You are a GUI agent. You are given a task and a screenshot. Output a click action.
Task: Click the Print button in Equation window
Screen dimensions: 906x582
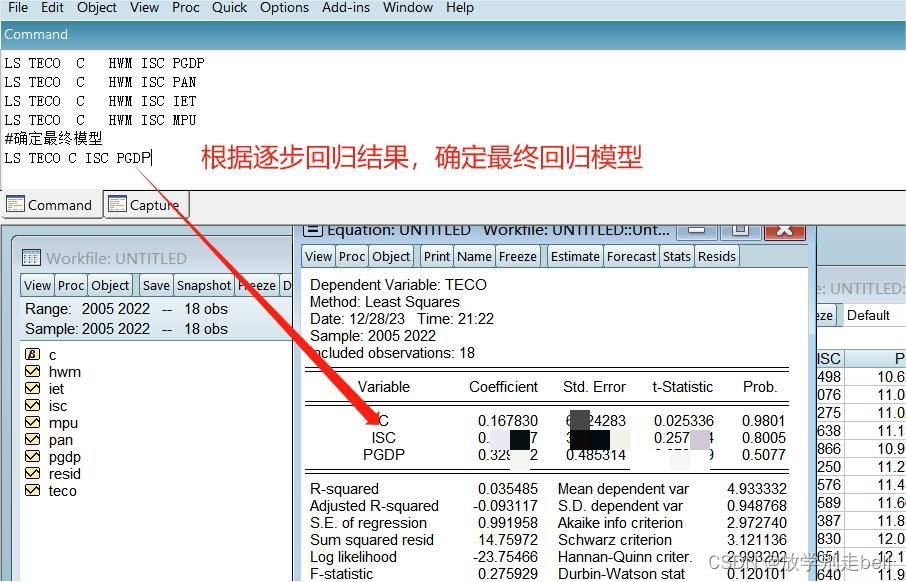(x=437, y=257)
